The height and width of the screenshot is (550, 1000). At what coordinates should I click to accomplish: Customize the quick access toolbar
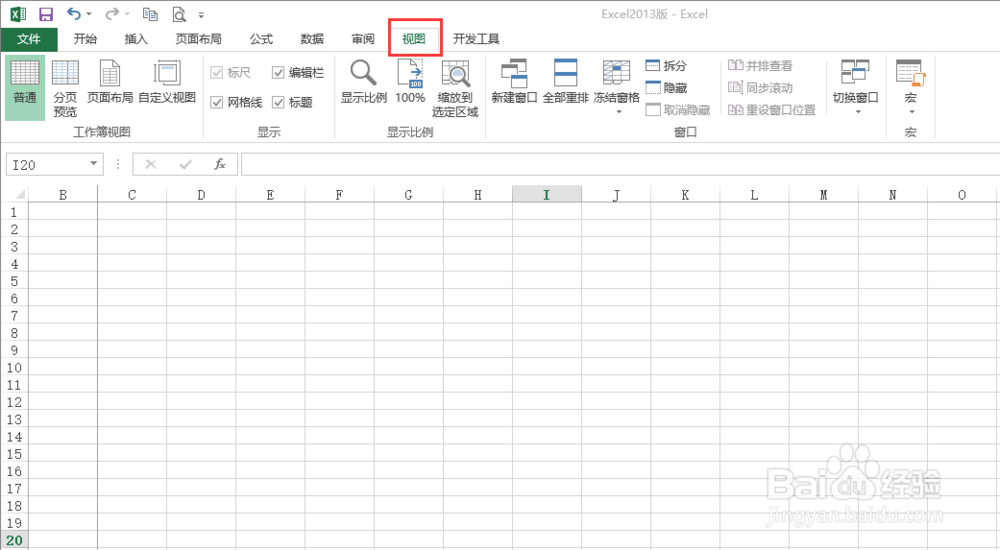coord(201,15)
